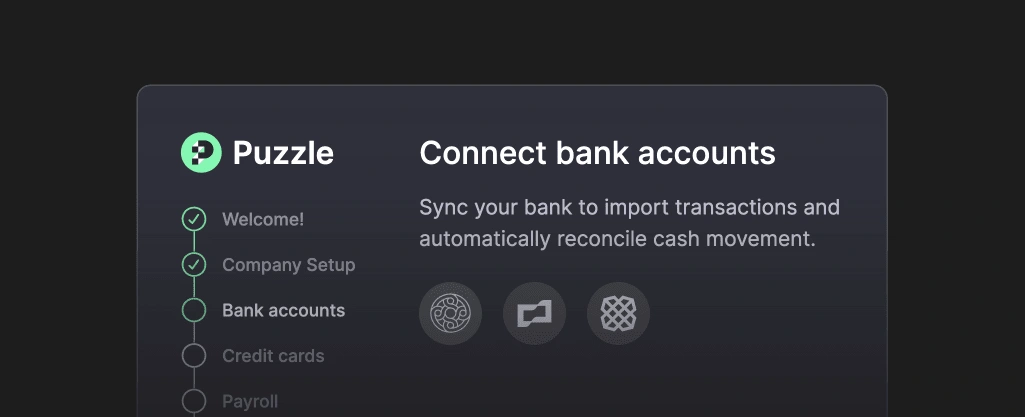Click the Company Setup checkmark circle
1025x417 pixels.
(x=194, y=265)
